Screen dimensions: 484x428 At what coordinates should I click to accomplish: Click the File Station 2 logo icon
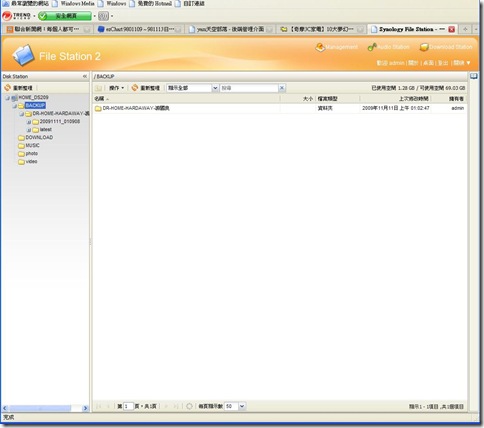click(x=23, y=55)
